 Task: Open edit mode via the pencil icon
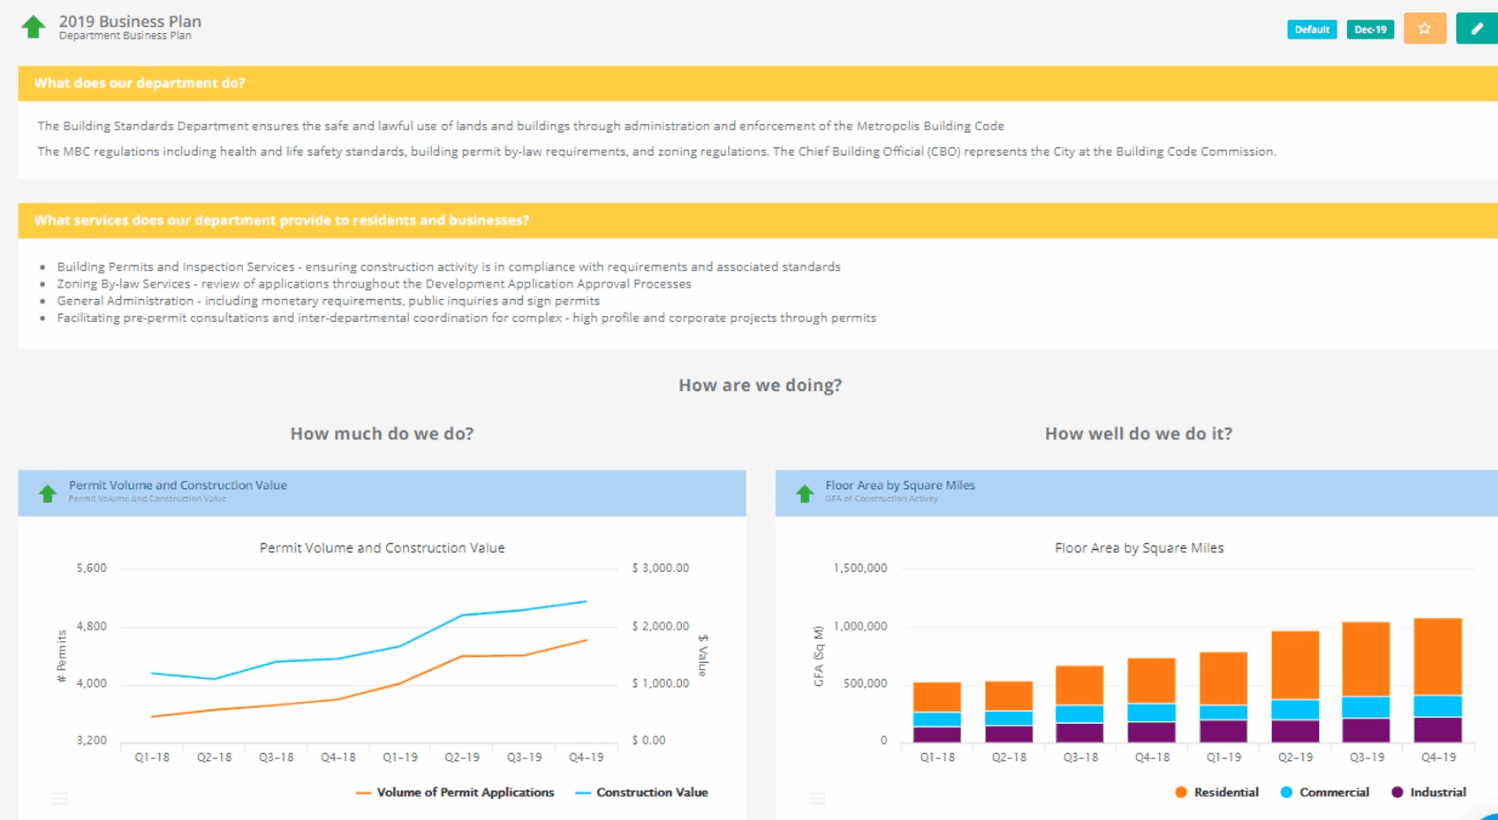[x=1477, y=28]
